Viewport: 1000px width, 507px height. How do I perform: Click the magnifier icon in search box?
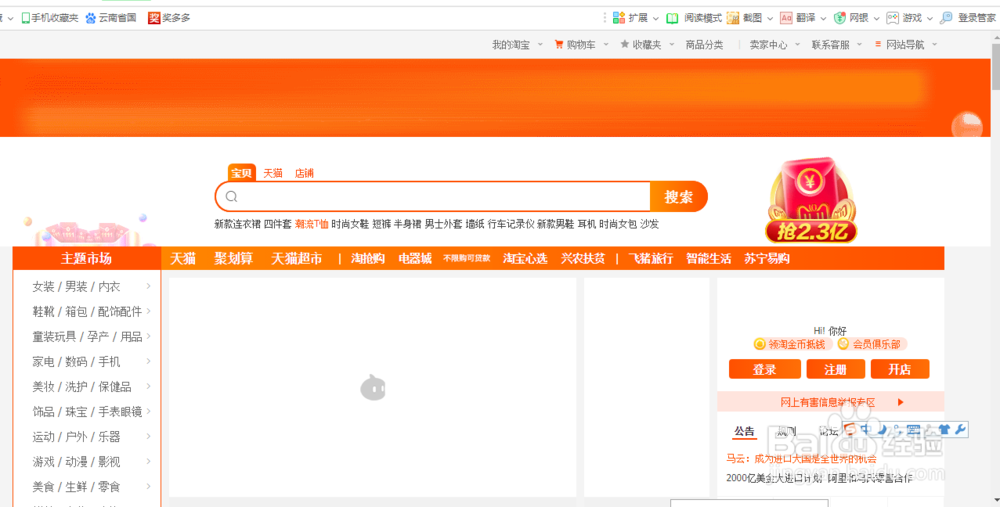pos(232,196)
